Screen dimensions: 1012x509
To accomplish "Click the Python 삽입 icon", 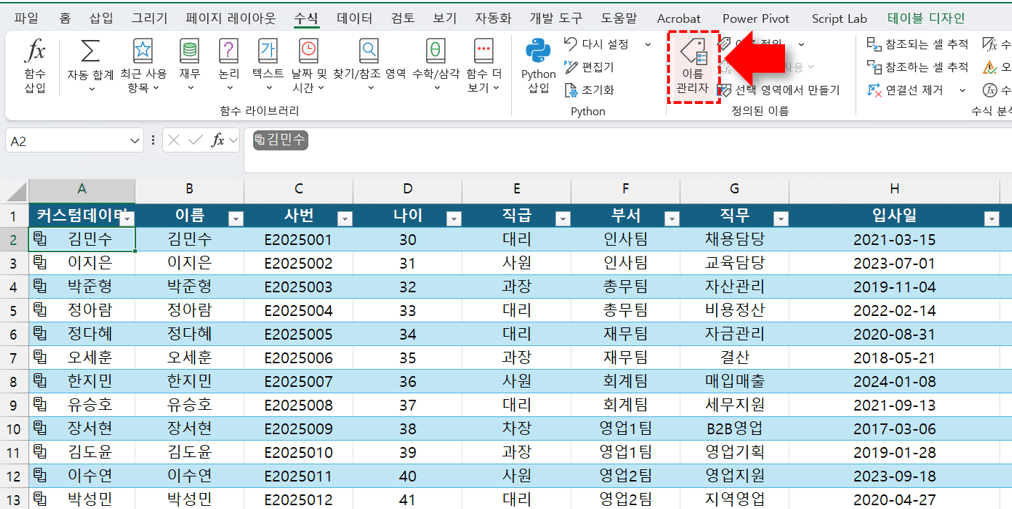I will [538, 52].
